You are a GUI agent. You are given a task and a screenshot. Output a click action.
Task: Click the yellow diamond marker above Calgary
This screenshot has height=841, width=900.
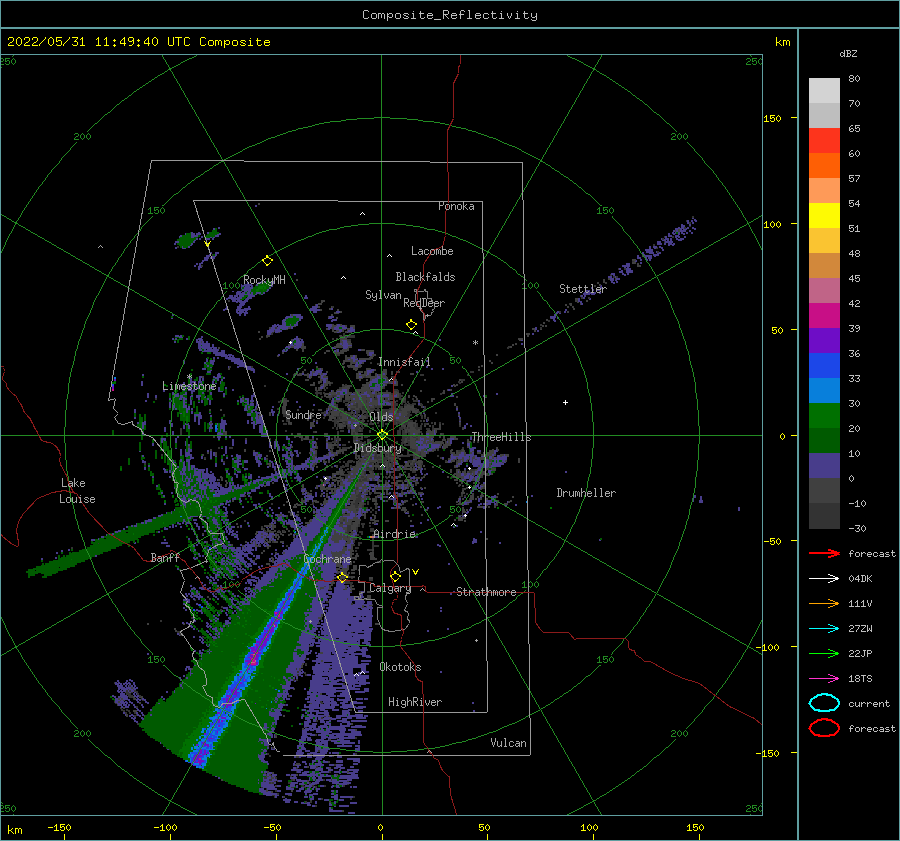[395, 576]
